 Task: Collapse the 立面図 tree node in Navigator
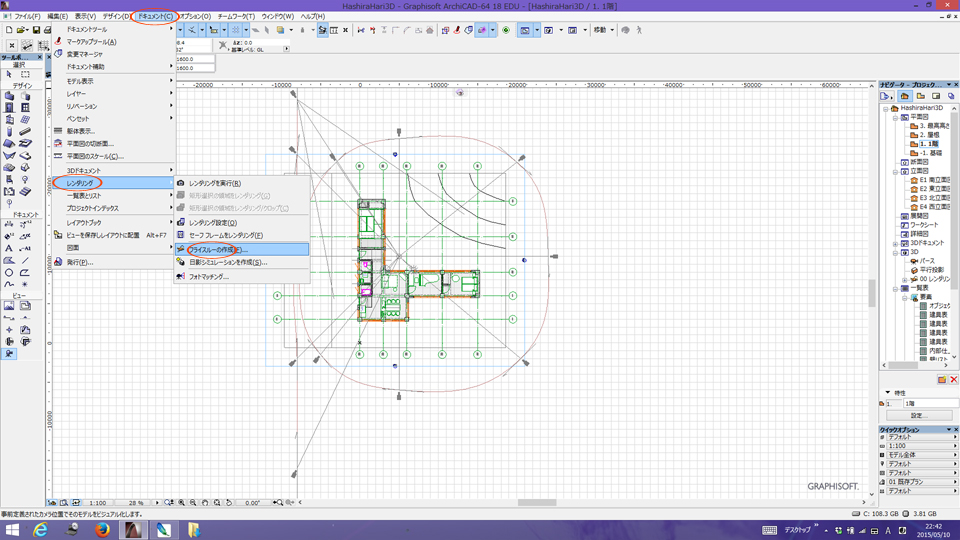pos(896,171)
